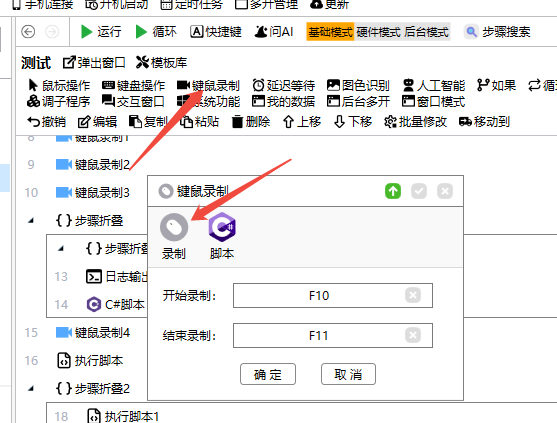The width and height of the screenshot is (557, 423).
Task: Open Scheduled tasks (定时任务) in top menu
Action: tap(191, 5)
